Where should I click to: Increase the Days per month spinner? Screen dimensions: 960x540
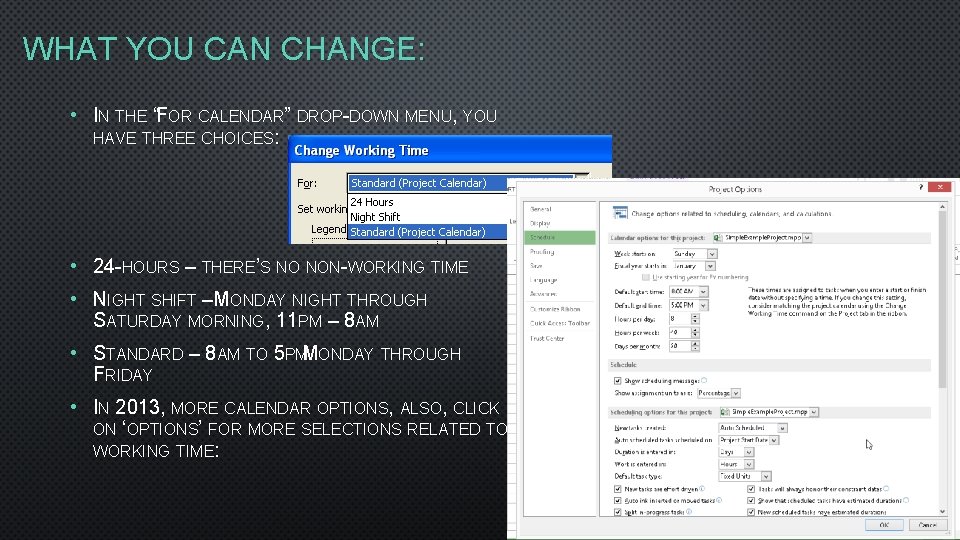pos(695,343)
